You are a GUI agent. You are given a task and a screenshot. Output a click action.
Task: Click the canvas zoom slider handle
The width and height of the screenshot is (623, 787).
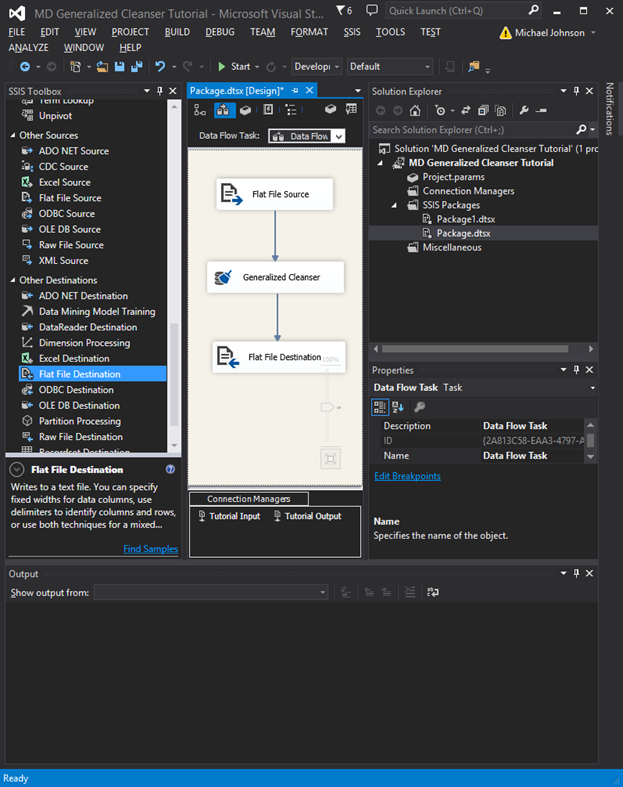tap(329, 408)
